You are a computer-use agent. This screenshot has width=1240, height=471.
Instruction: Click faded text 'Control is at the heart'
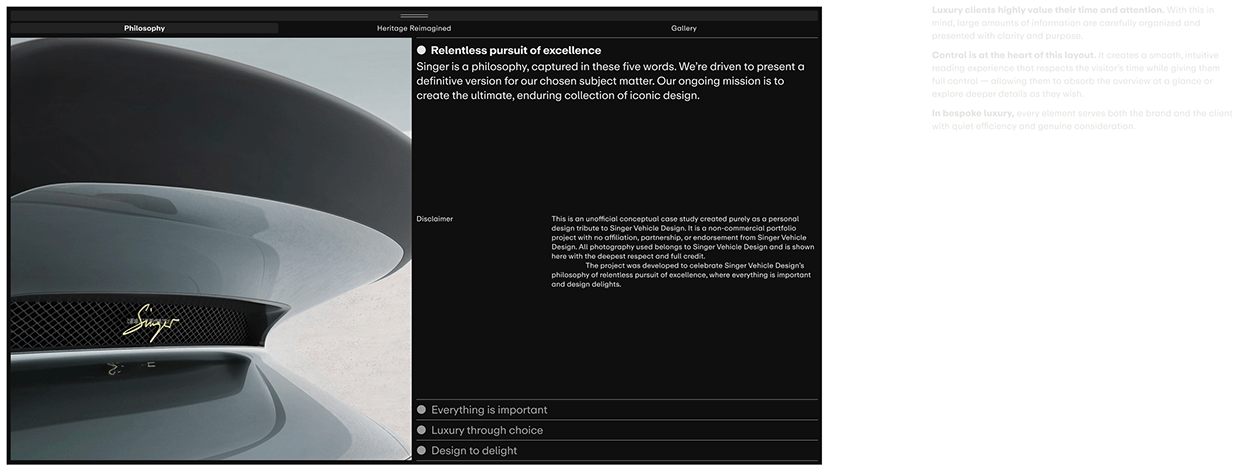click(x=1076, y=75)
